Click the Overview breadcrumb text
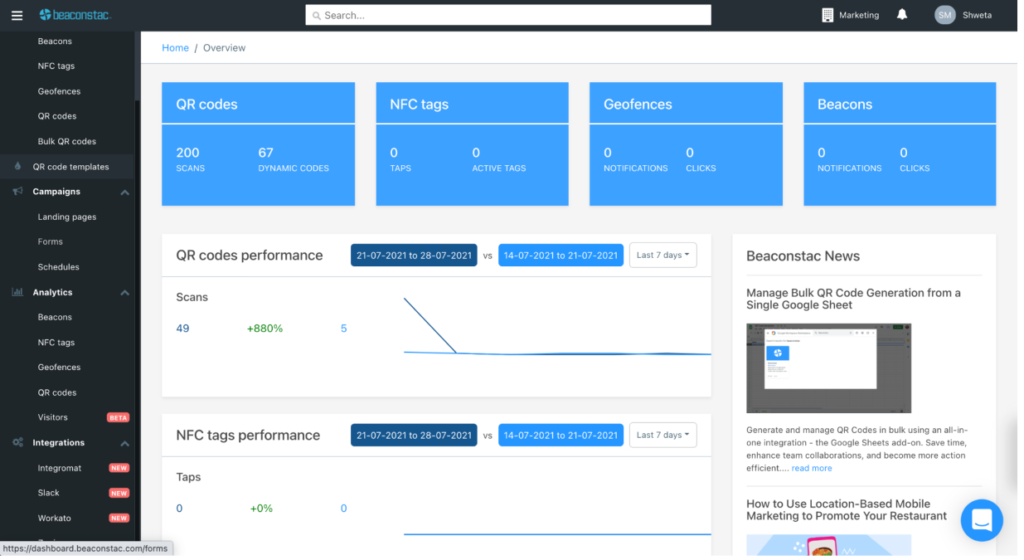The height and width of the screenshot is (560, 1024). point(224,48)
